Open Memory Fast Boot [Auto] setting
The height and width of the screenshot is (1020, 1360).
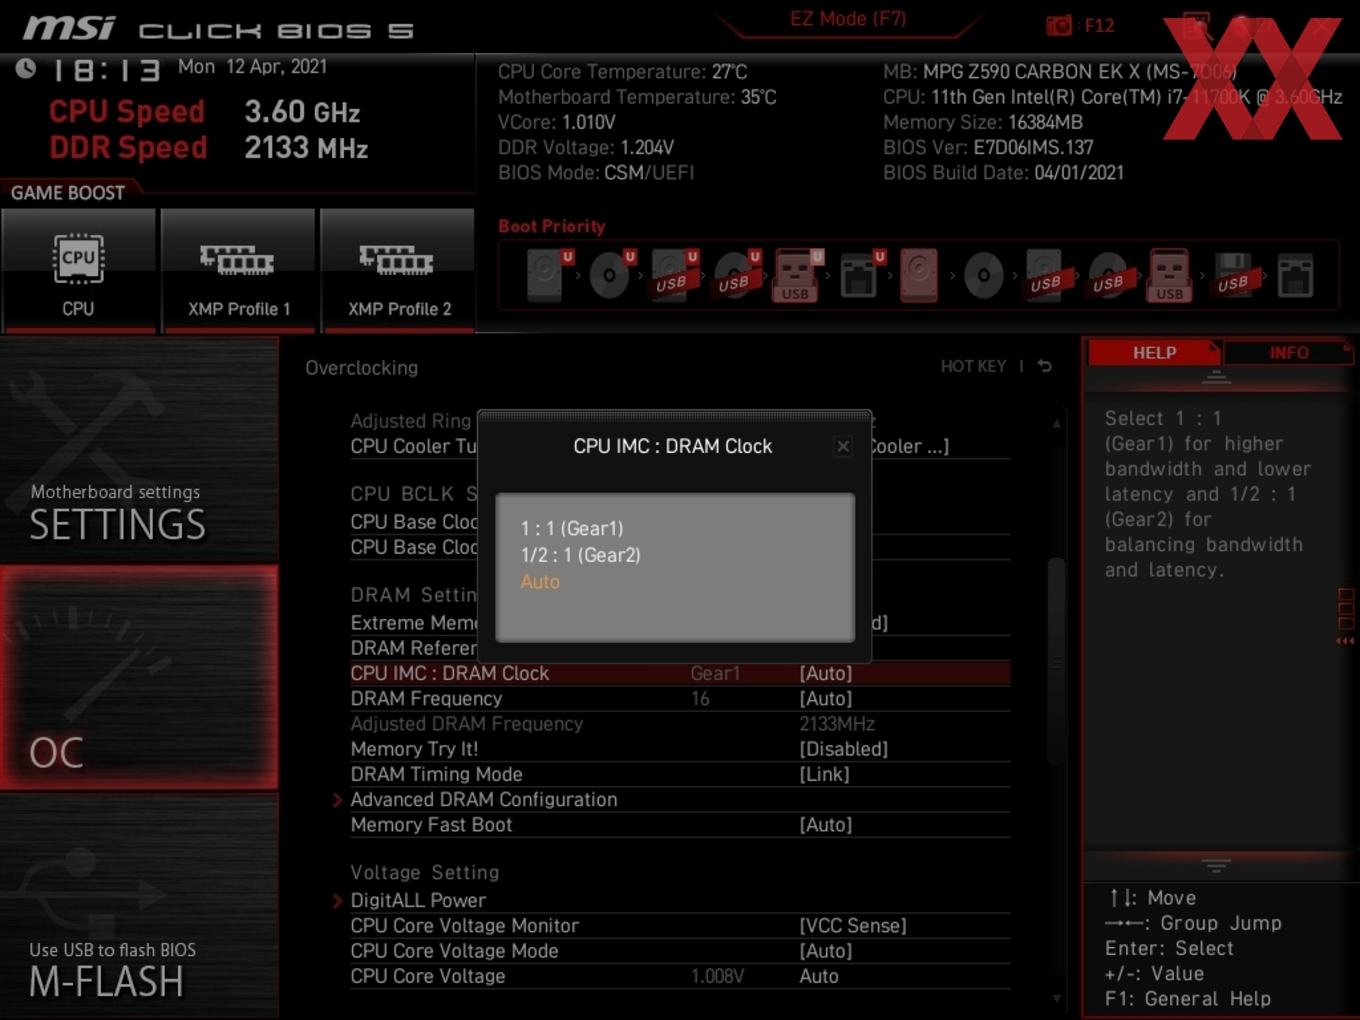(x=825, y=824)
